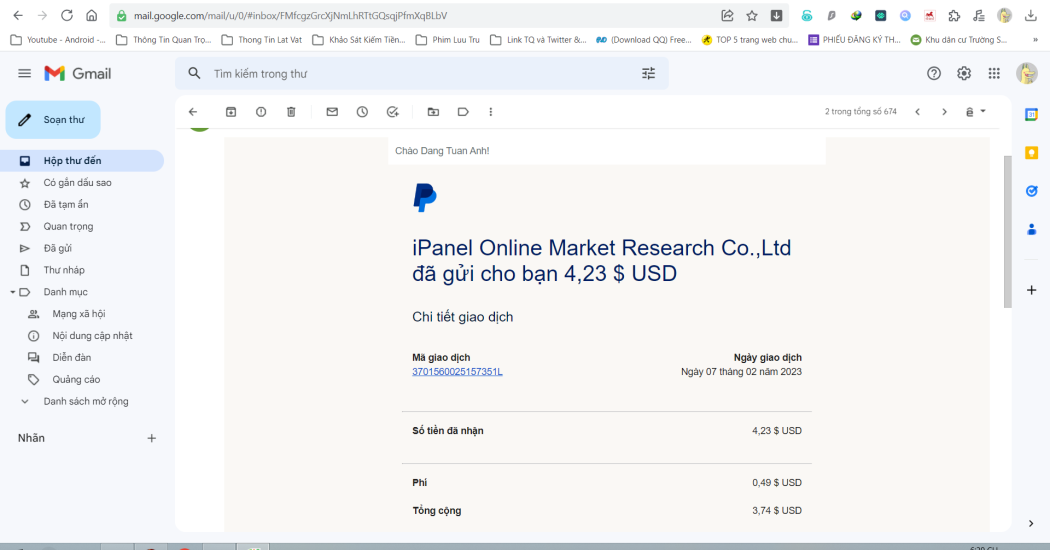Open Khảo Sát Kiếm Tiền bookmark folder
Viewport: 1050px width, 550px height.
click(x=359, y=40)
